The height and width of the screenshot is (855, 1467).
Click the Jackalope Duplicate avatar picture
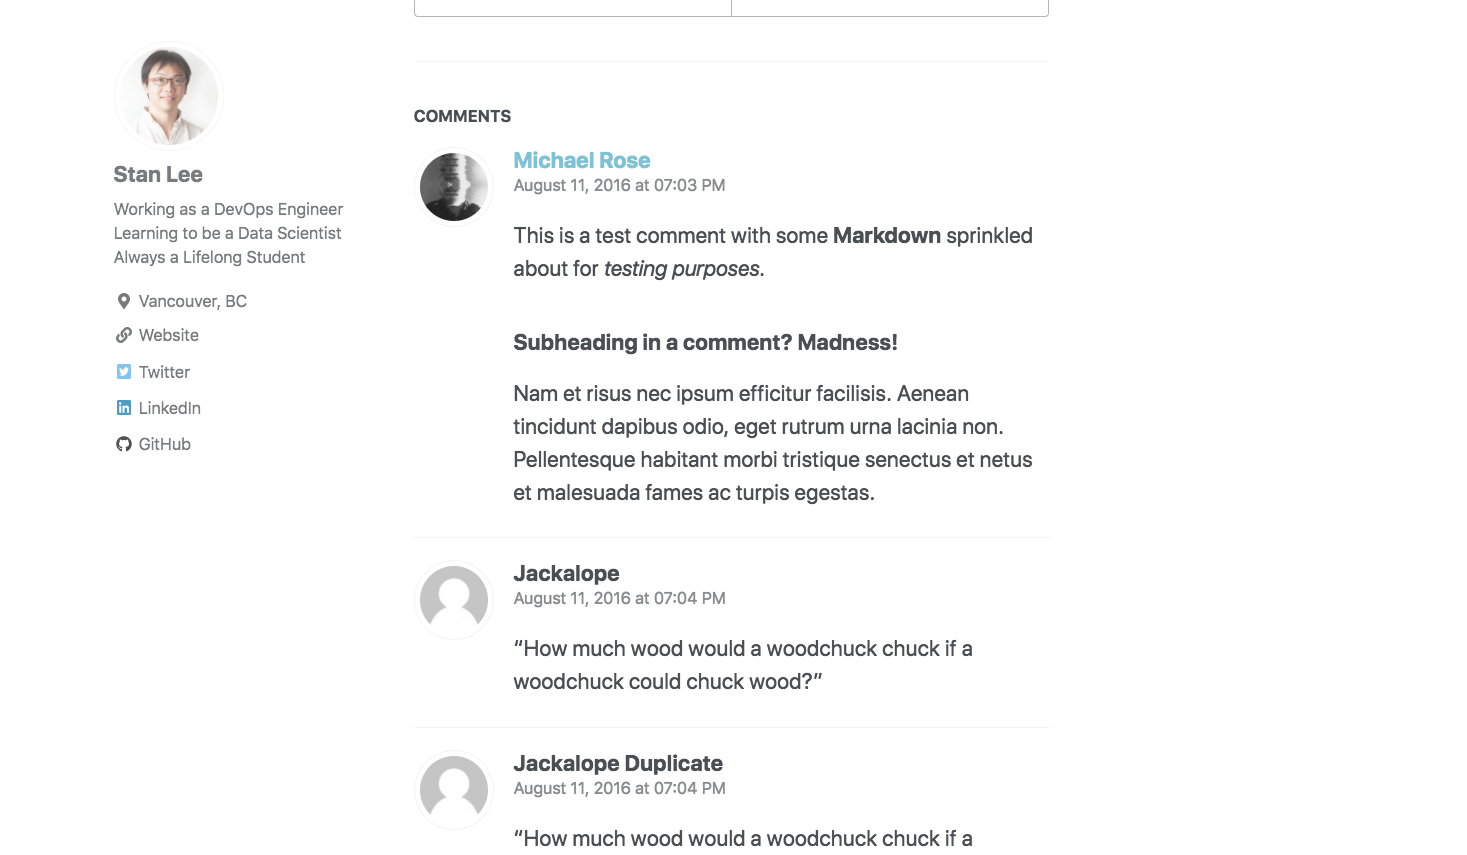coord(453,789)
